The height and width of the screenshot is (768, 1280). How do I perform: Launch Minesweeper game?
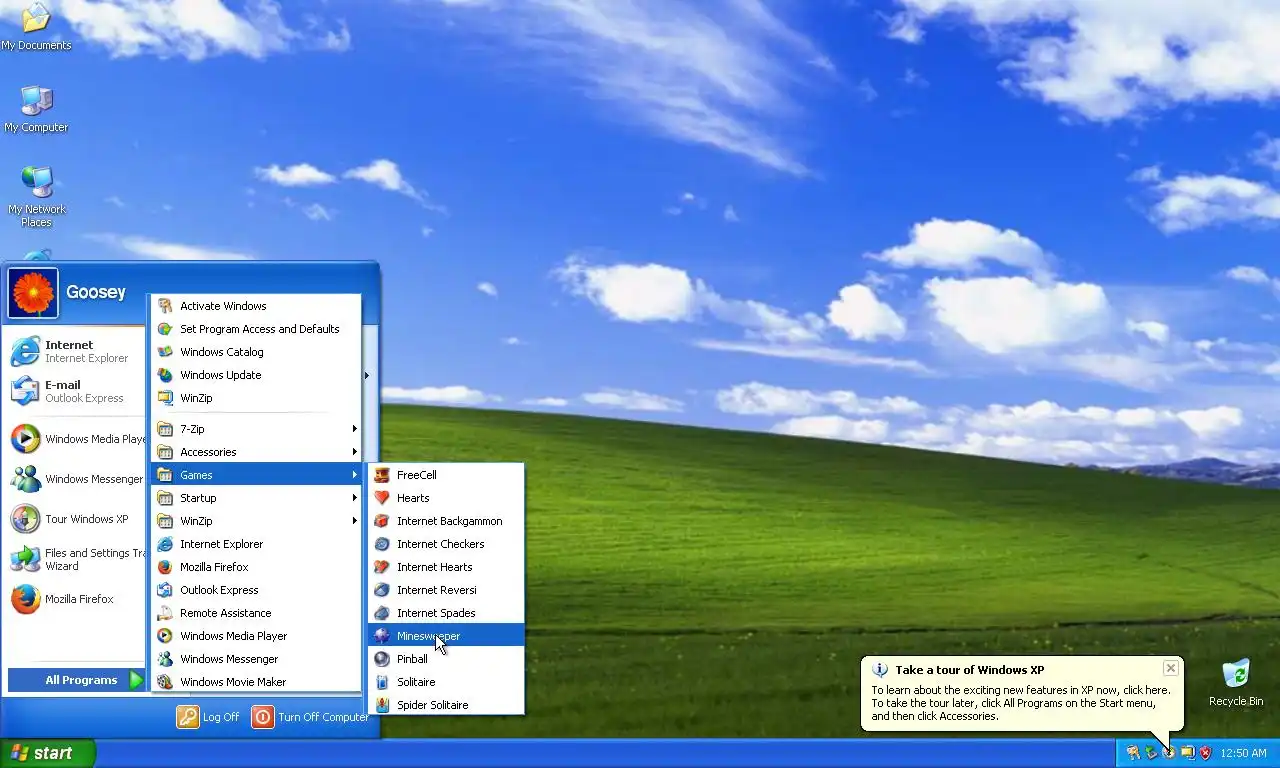click(x=446, y=636)
